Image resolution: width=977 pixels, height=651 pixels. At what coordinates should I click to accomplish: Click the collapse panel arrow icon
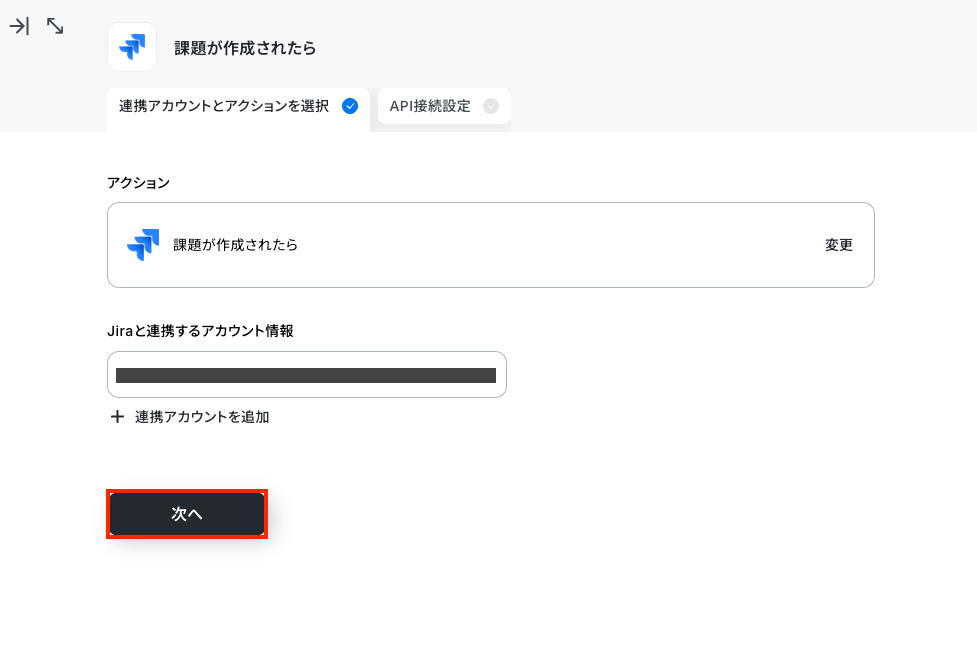point(19,26)
